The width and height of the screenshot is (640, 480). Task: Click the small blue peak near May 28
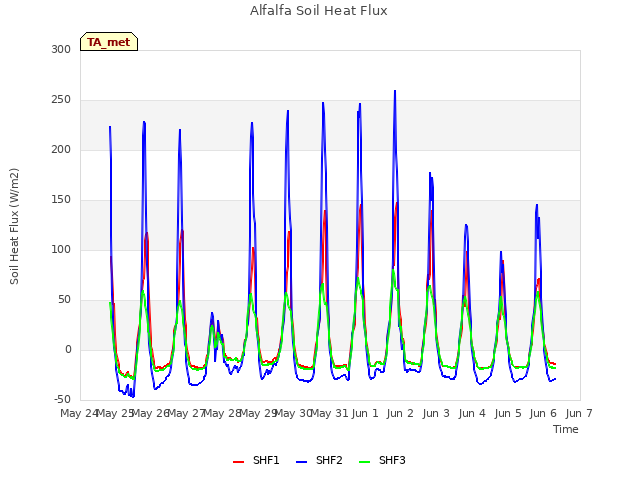pos(212,313)
